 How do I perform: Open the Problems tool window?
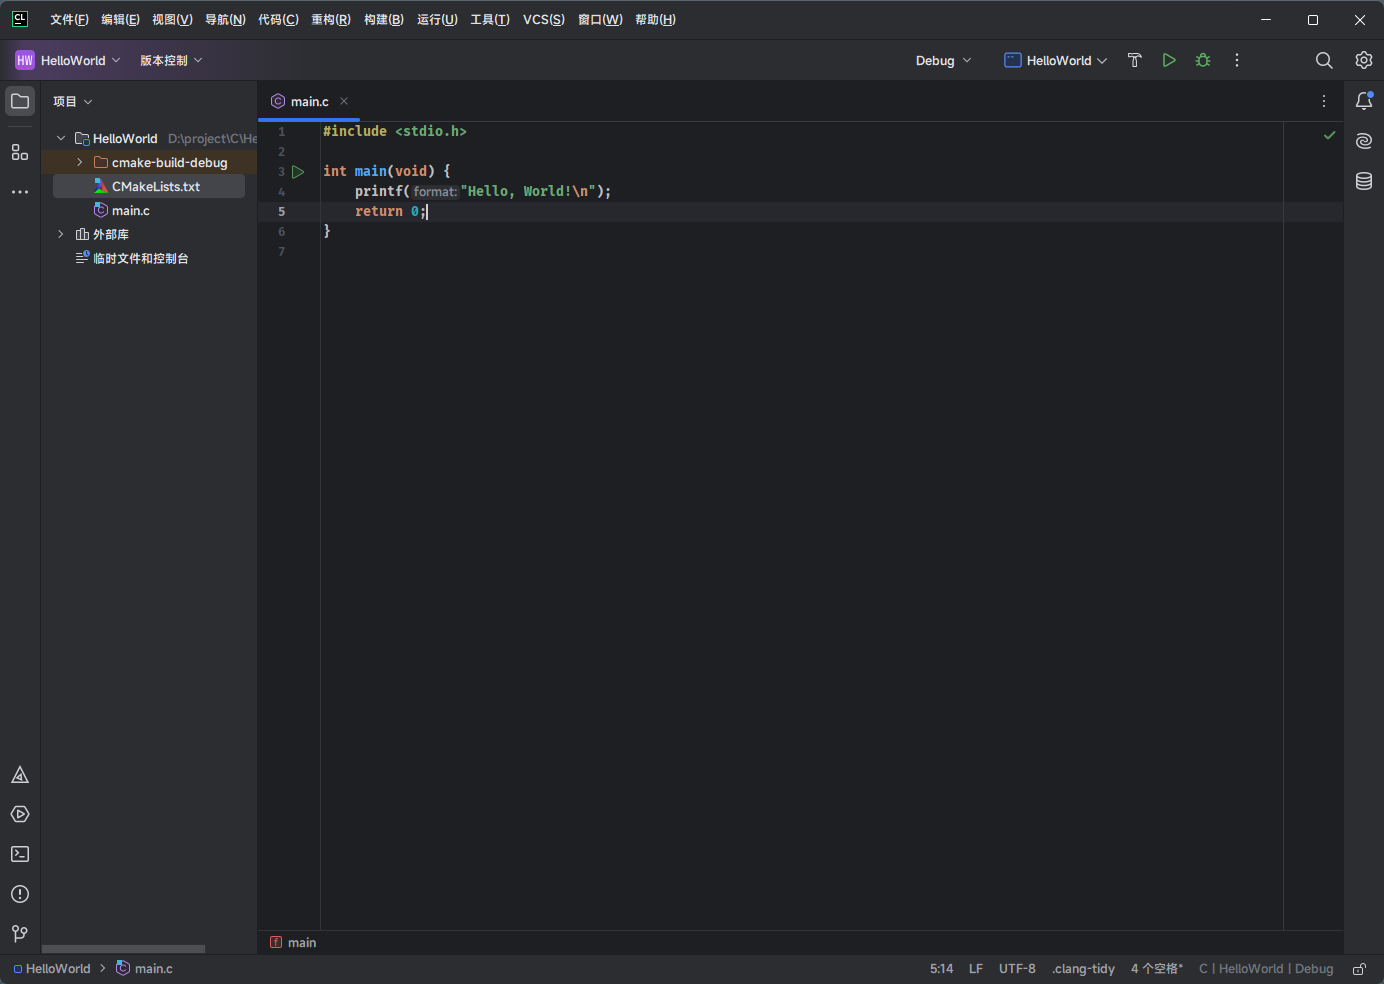(x=20, y=894)
